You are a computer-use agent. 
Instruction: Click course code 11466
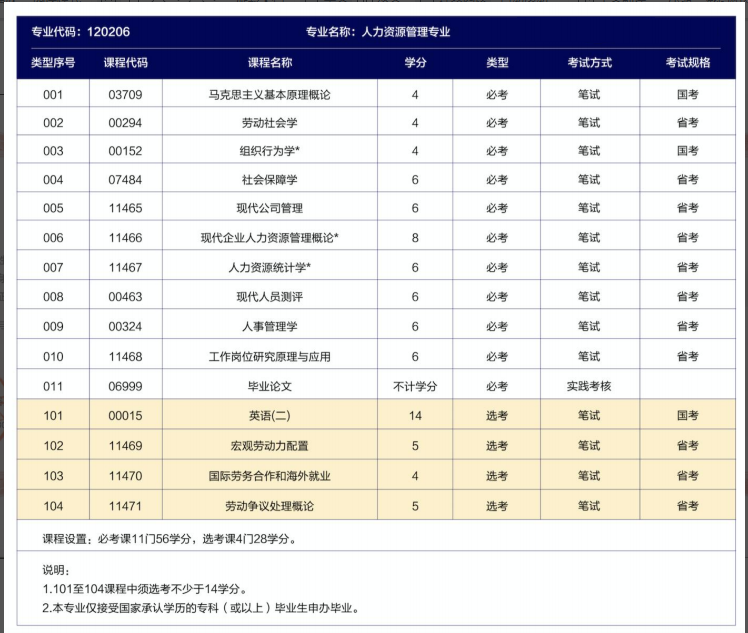point(125,238)
